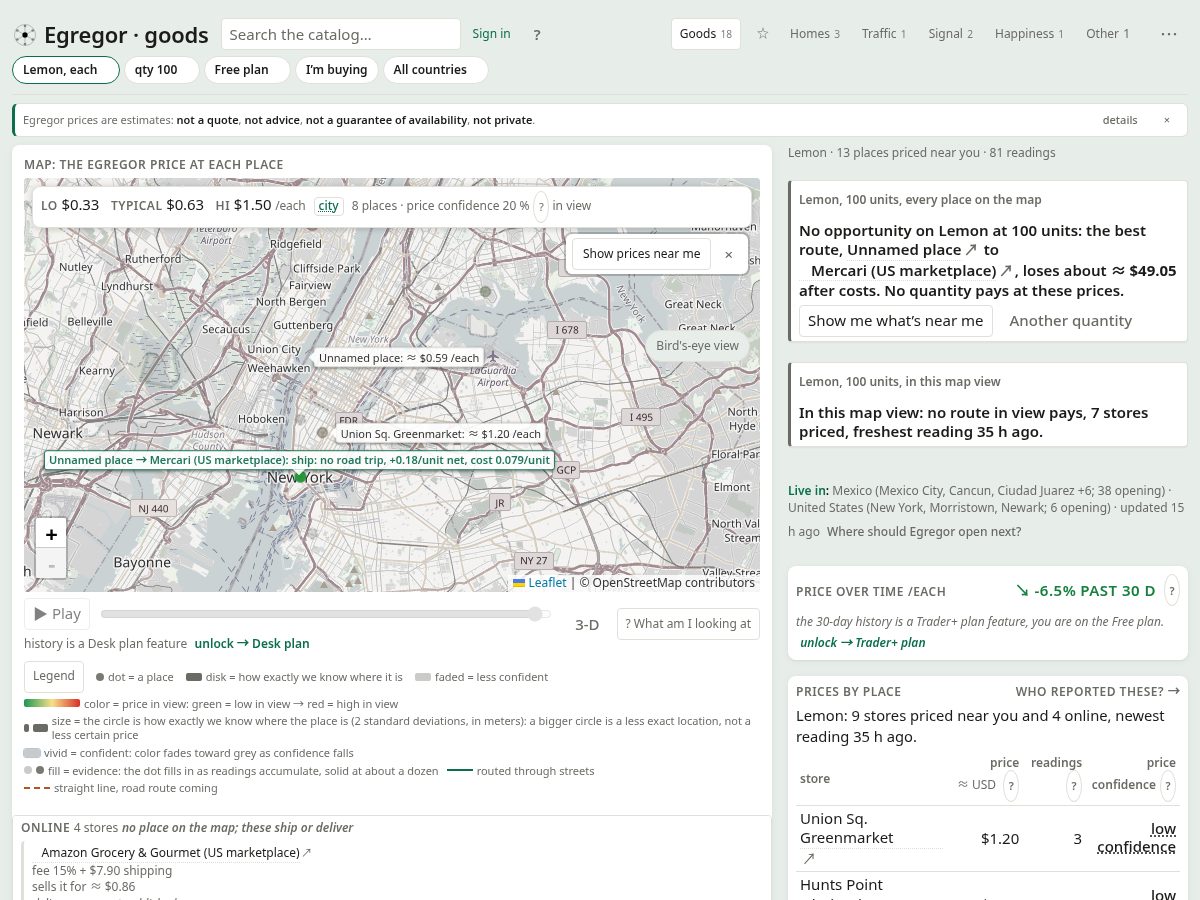Click the price color gradient legend swatch
The image size is (1200, 900).
point(52,704)
